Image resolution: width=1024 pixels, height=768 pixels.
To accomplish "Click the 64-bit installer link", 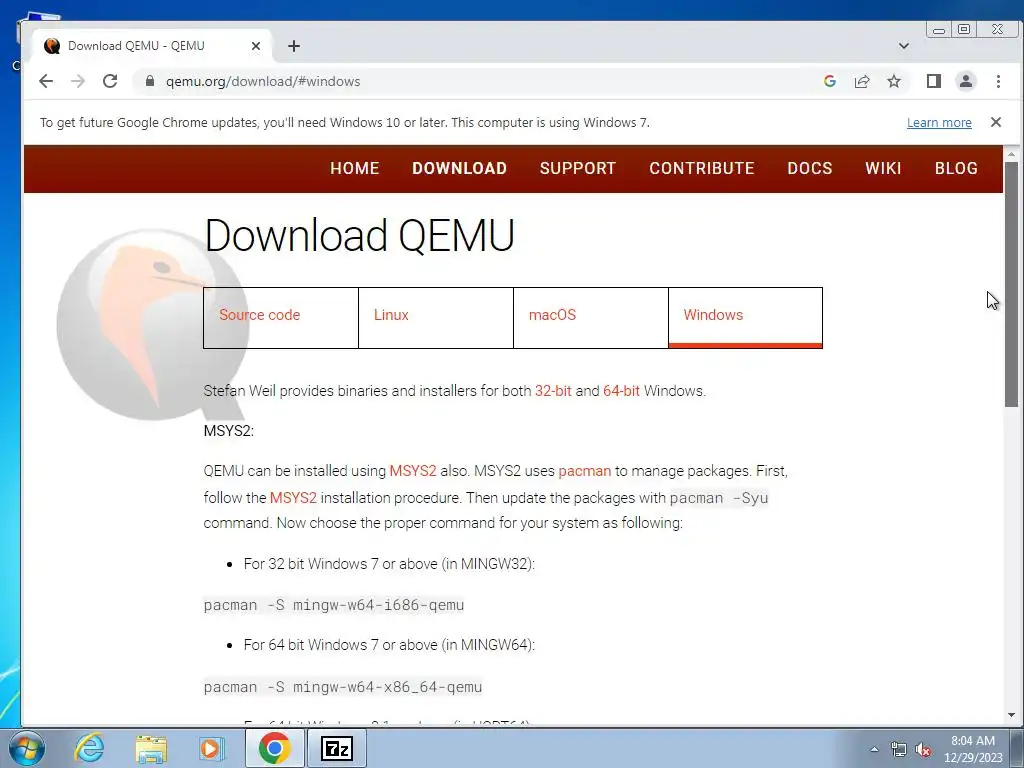I will point(621,391).
